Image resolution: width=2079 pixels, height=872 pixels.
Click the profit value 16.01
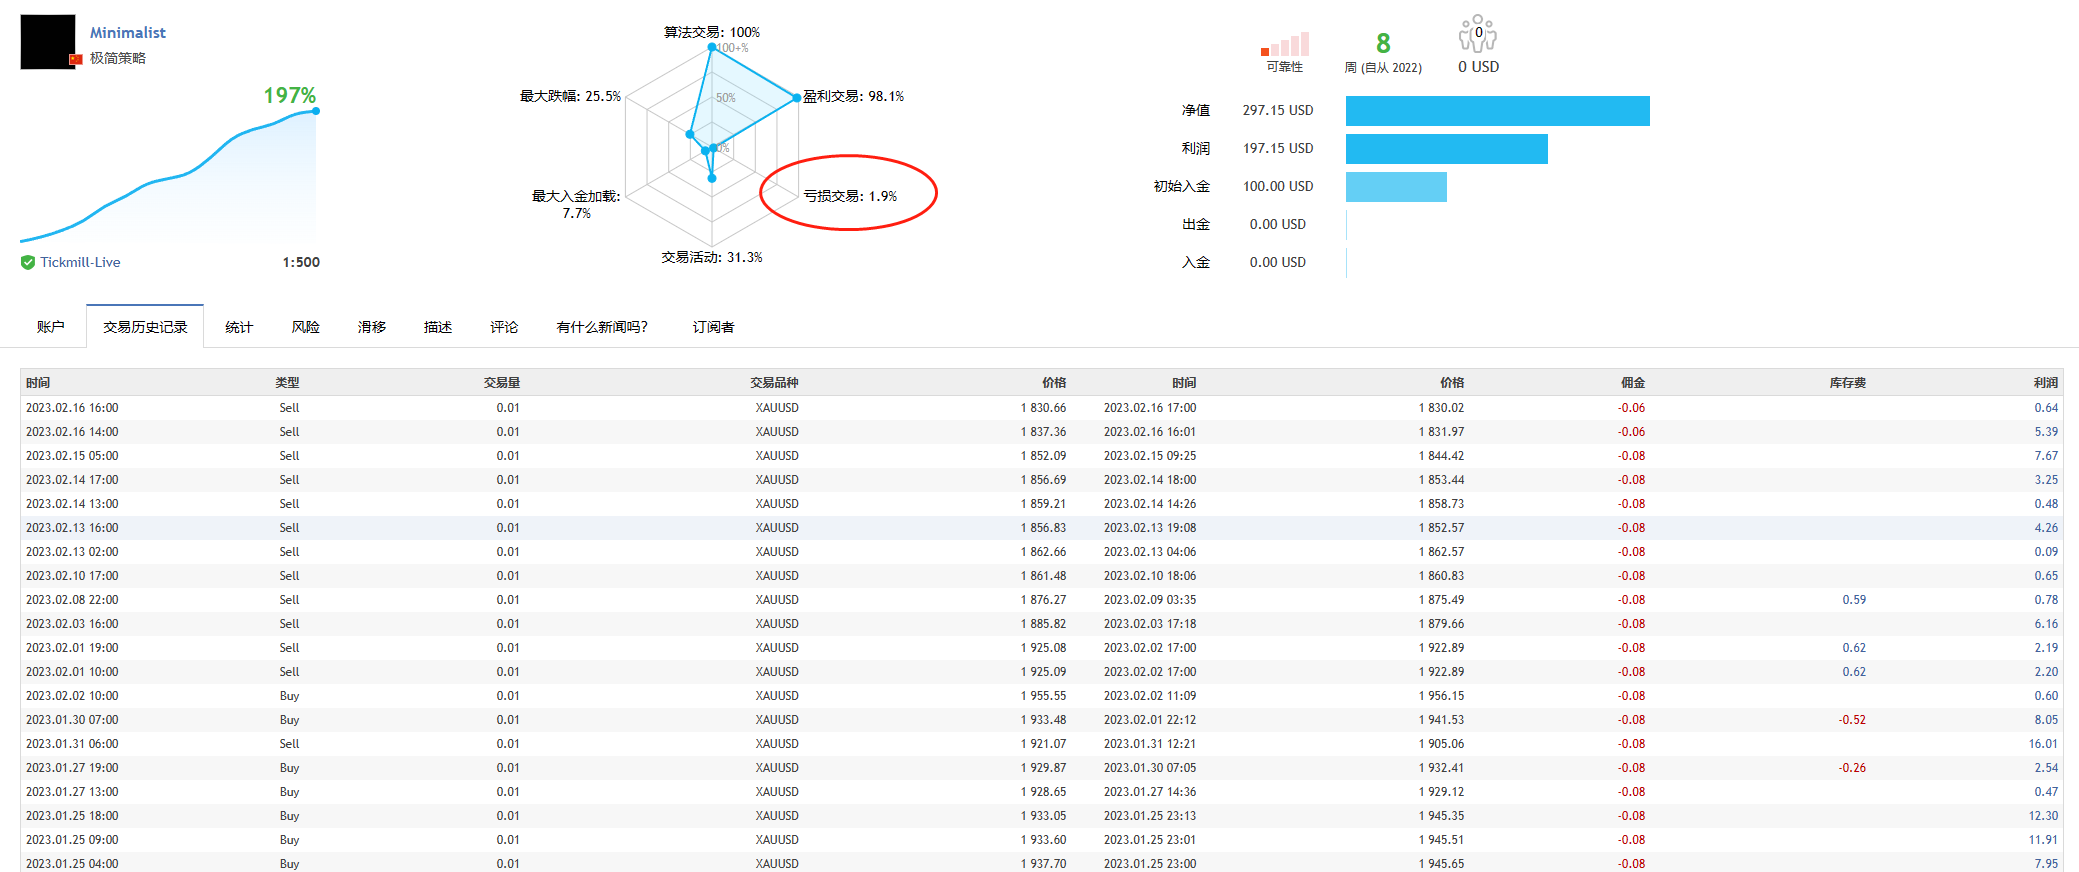pos(2043,744)
